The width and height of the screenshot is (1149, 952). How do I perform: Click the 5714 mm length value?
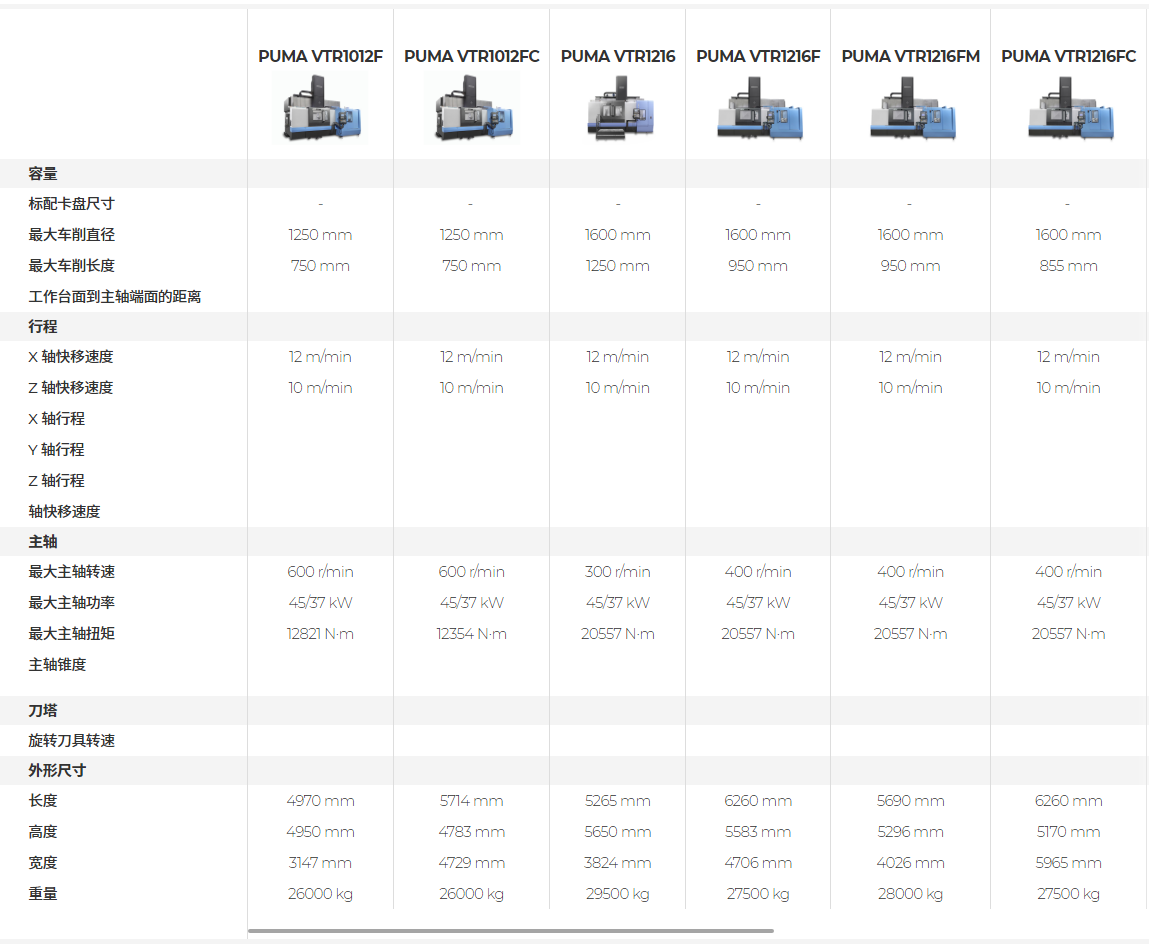(472, 801)
